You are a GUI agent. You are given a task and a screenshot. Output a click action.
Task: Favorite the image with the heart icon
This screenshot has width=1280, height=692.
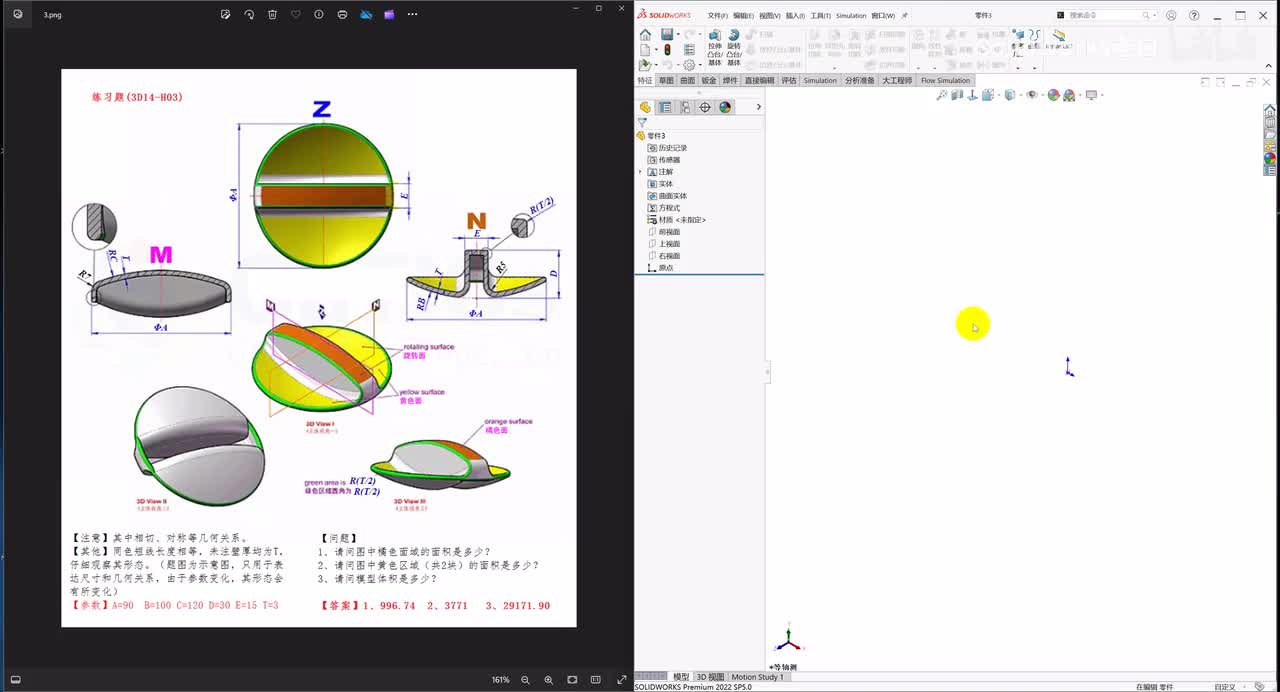[x=295, y=15]
